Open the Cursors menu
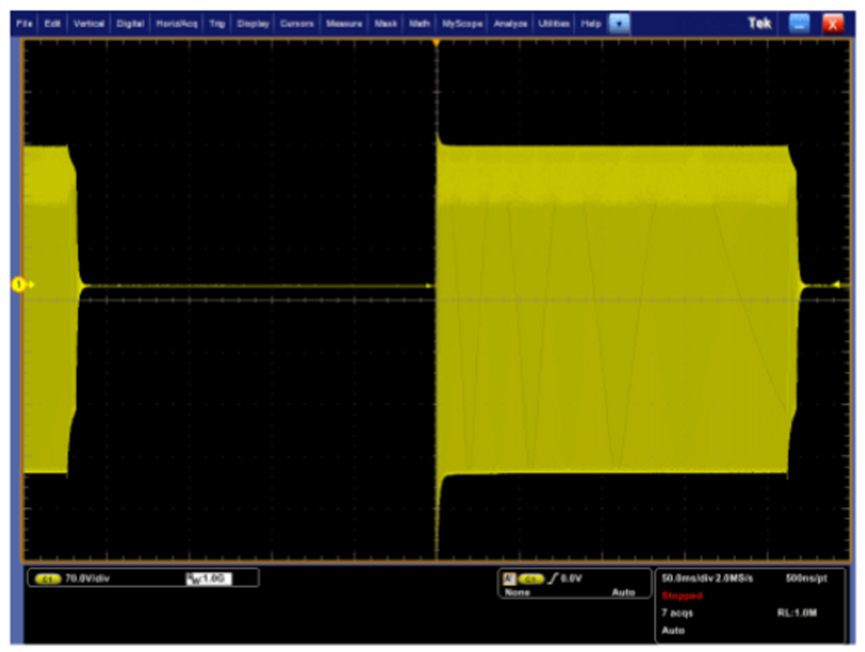Screen dimensions: 865x652 tap(297, 23)
